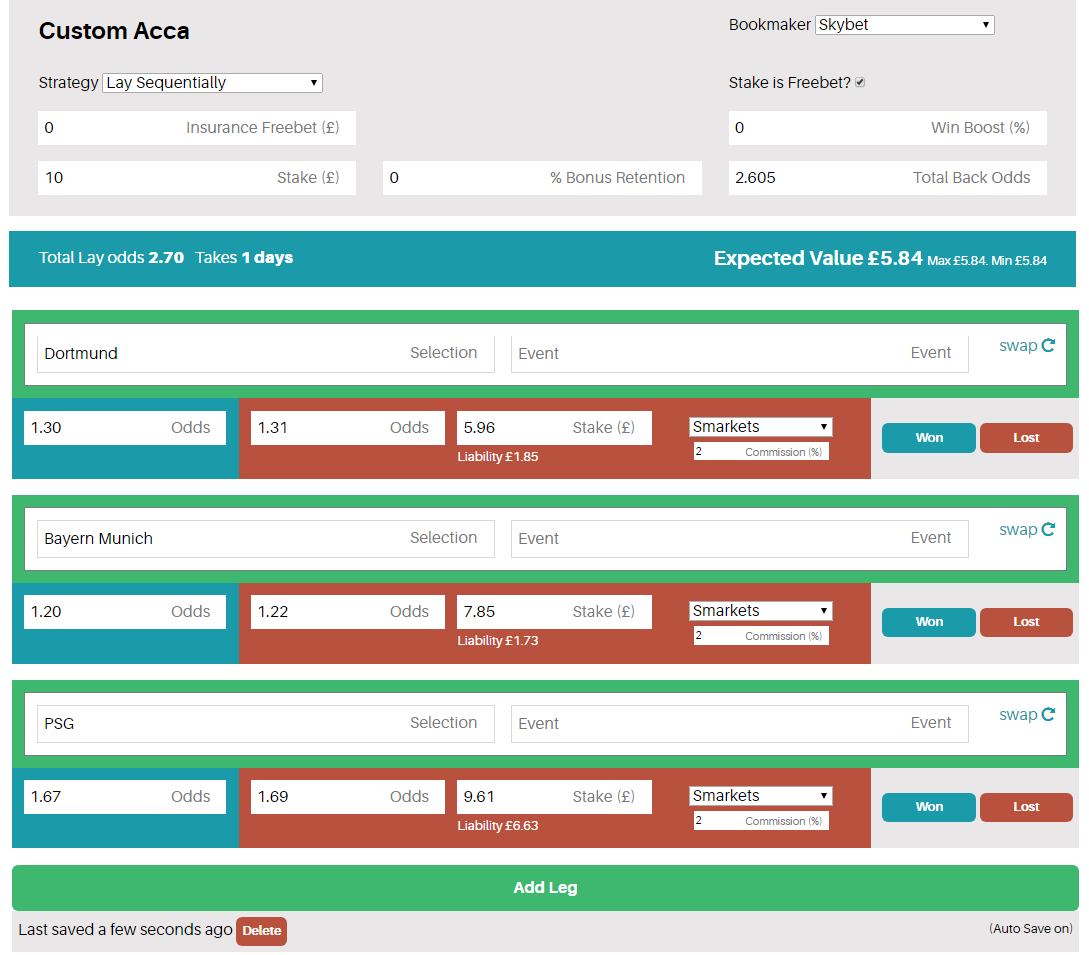Click the red Delete button
The height and width of the screenshot is (955, 1089).
point(261,931)
